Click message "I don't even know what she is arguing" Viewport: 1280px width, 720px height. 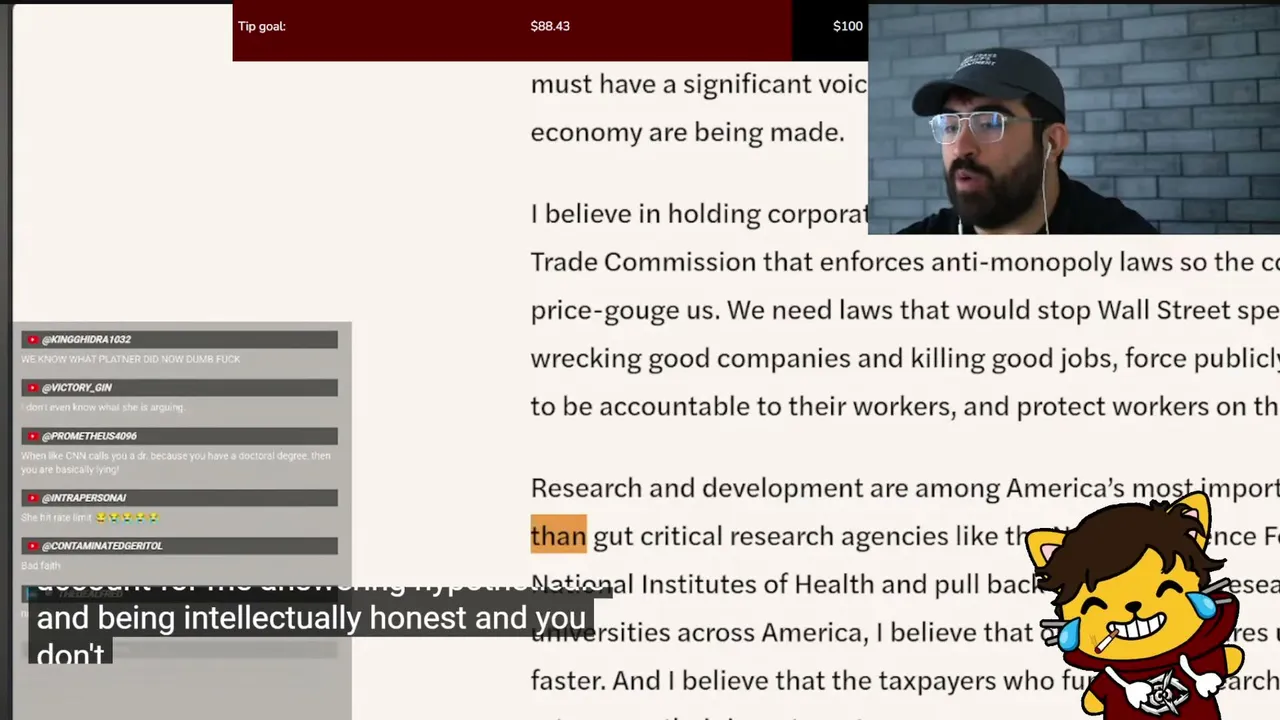(x=103, y=407)
